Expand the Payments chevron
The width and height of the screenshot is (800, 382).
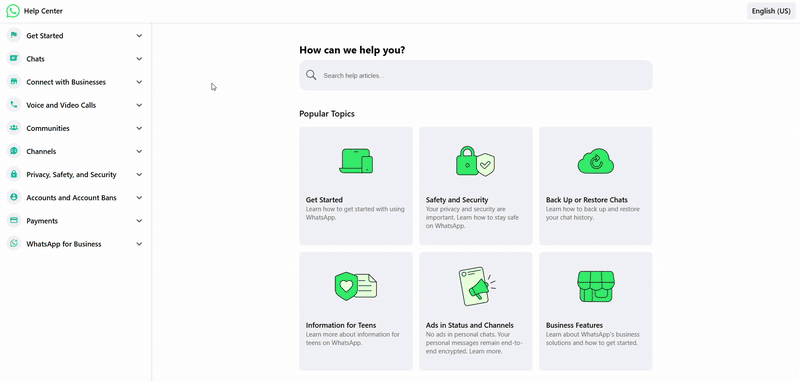(x=139, y=221)
